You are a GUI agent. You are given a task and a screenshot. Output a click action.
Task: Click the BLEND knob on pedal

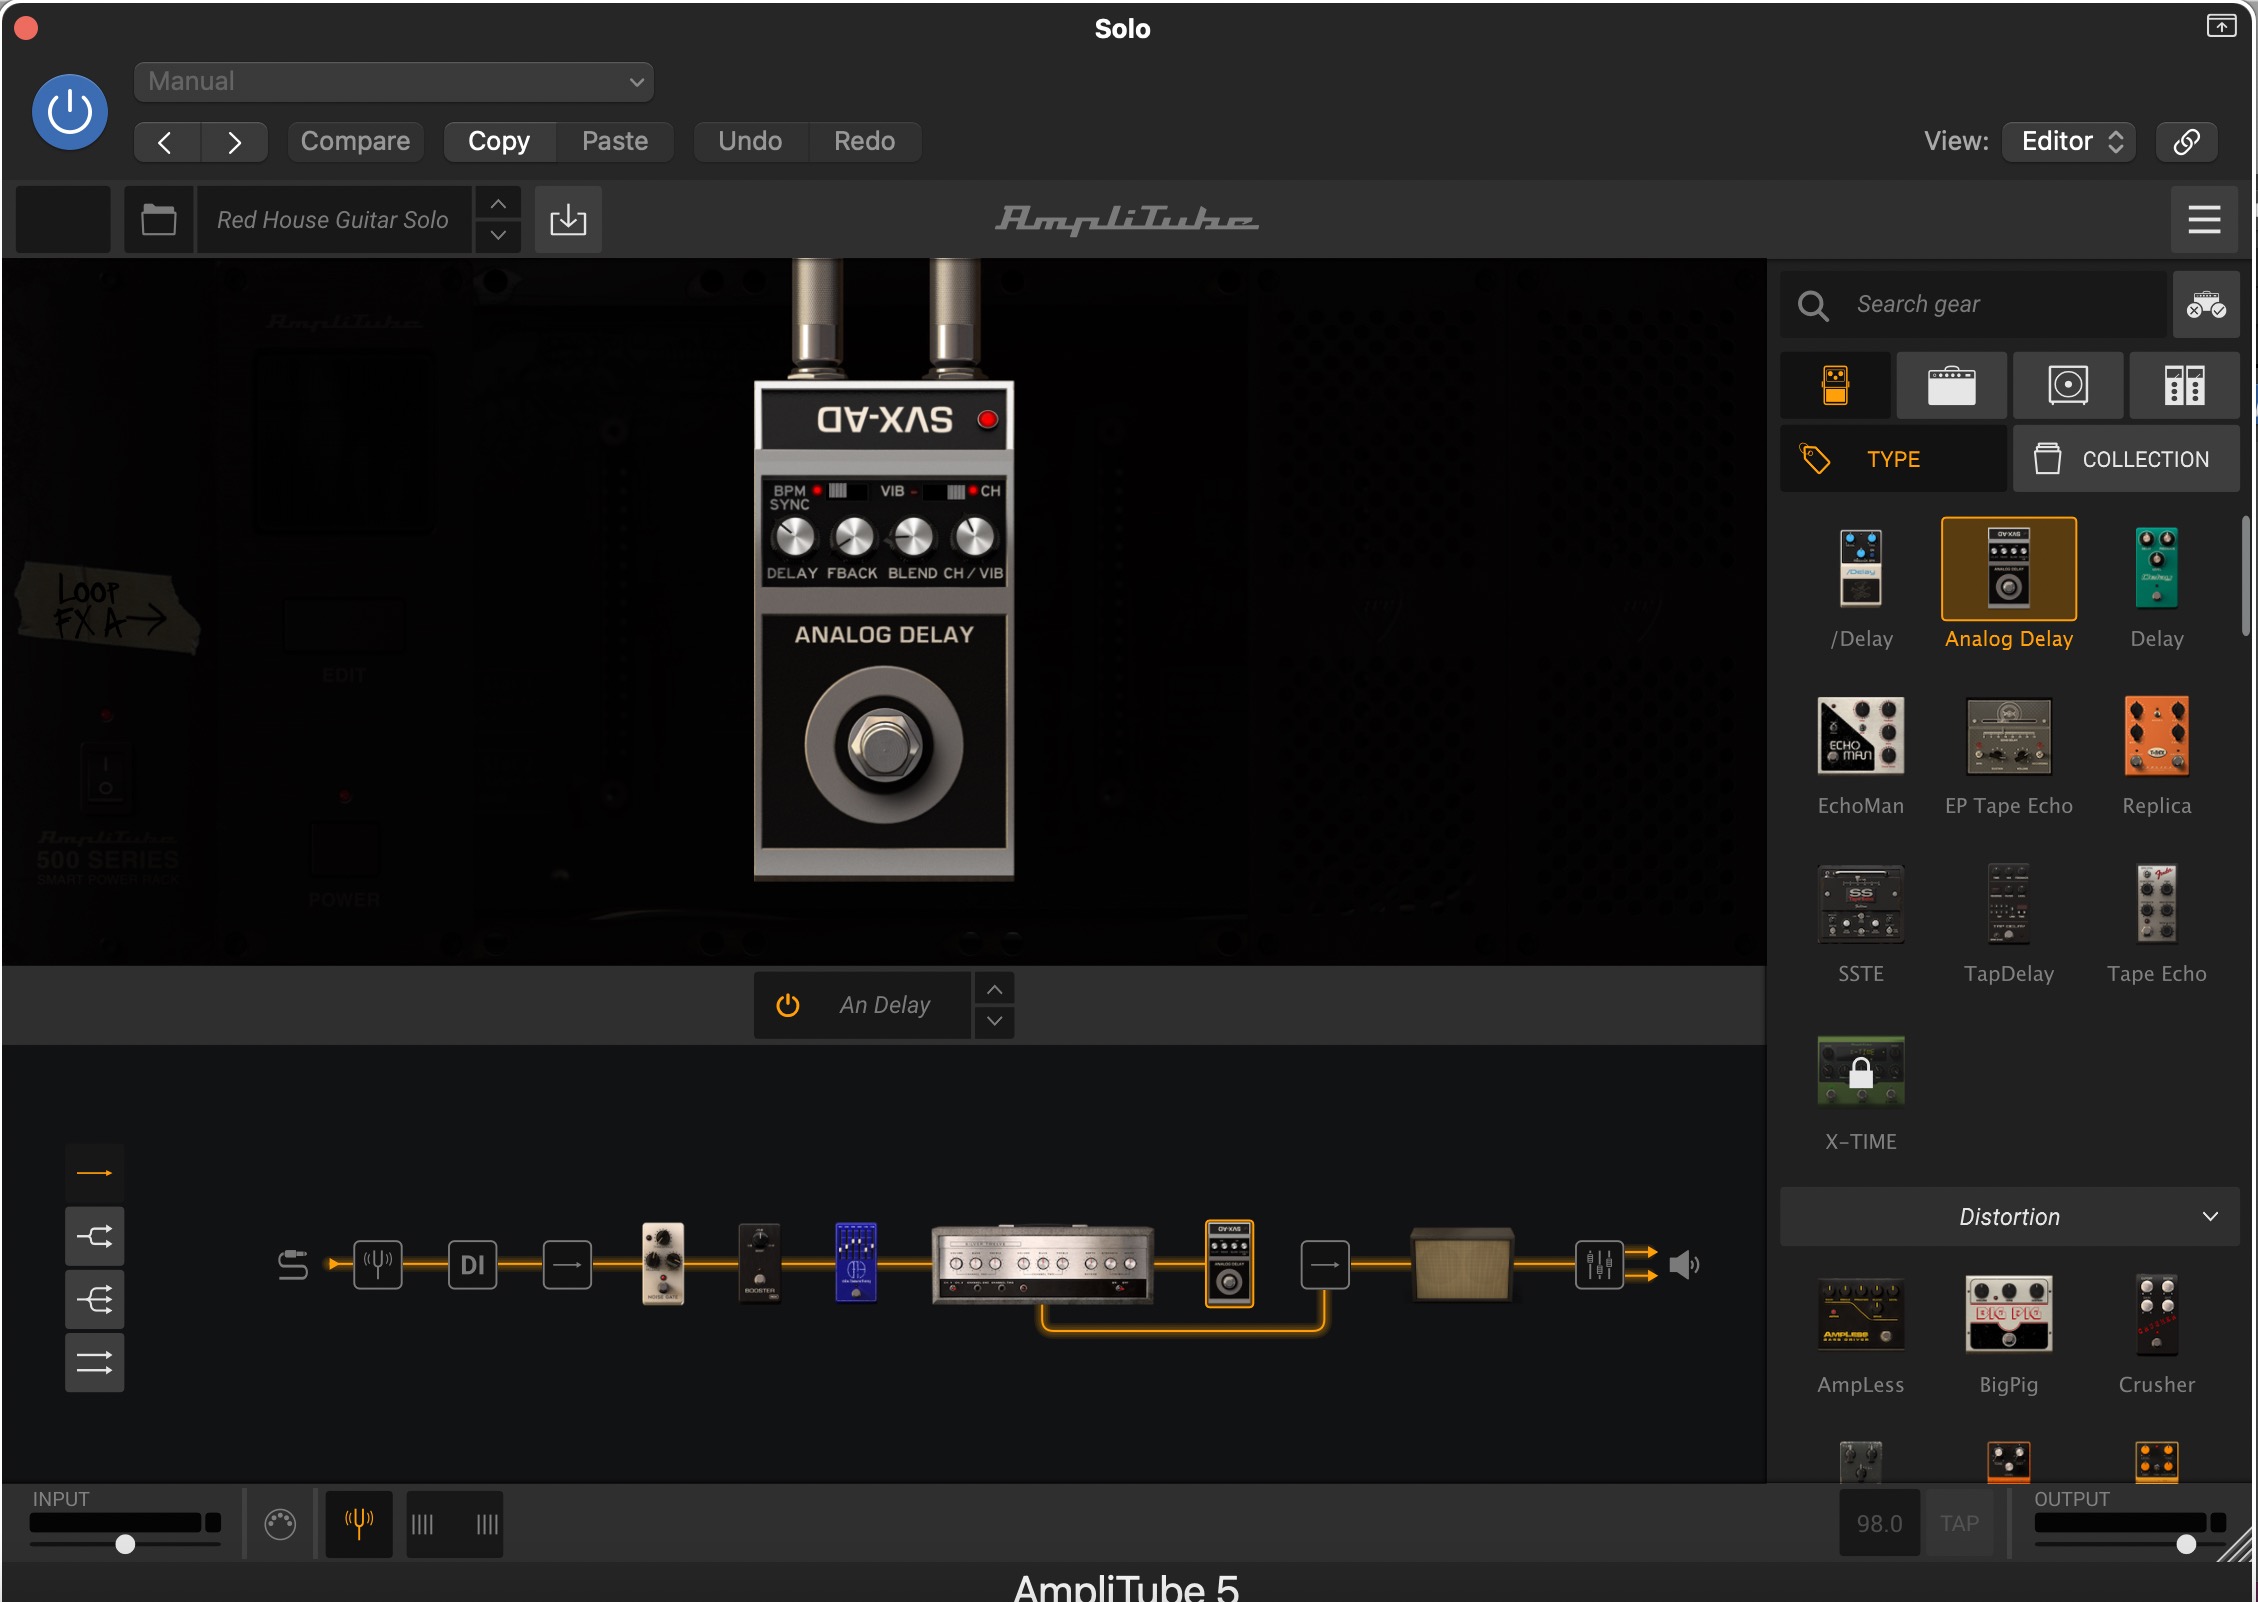coord(913,538)
